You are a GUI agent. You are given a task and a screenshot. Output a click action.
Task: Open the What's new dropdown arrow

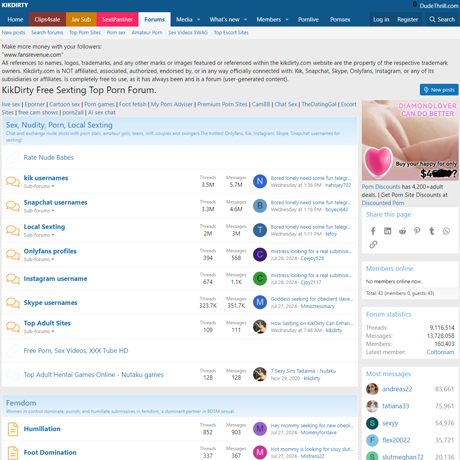point(246,20)
